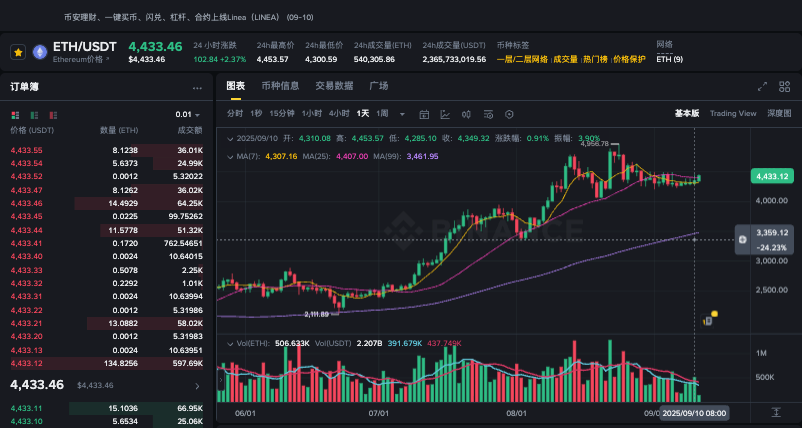Image resolution: width=802 pixels, height=428 pixels.
Task: Select the 4小时 chart interval
Action: (339, 114)
